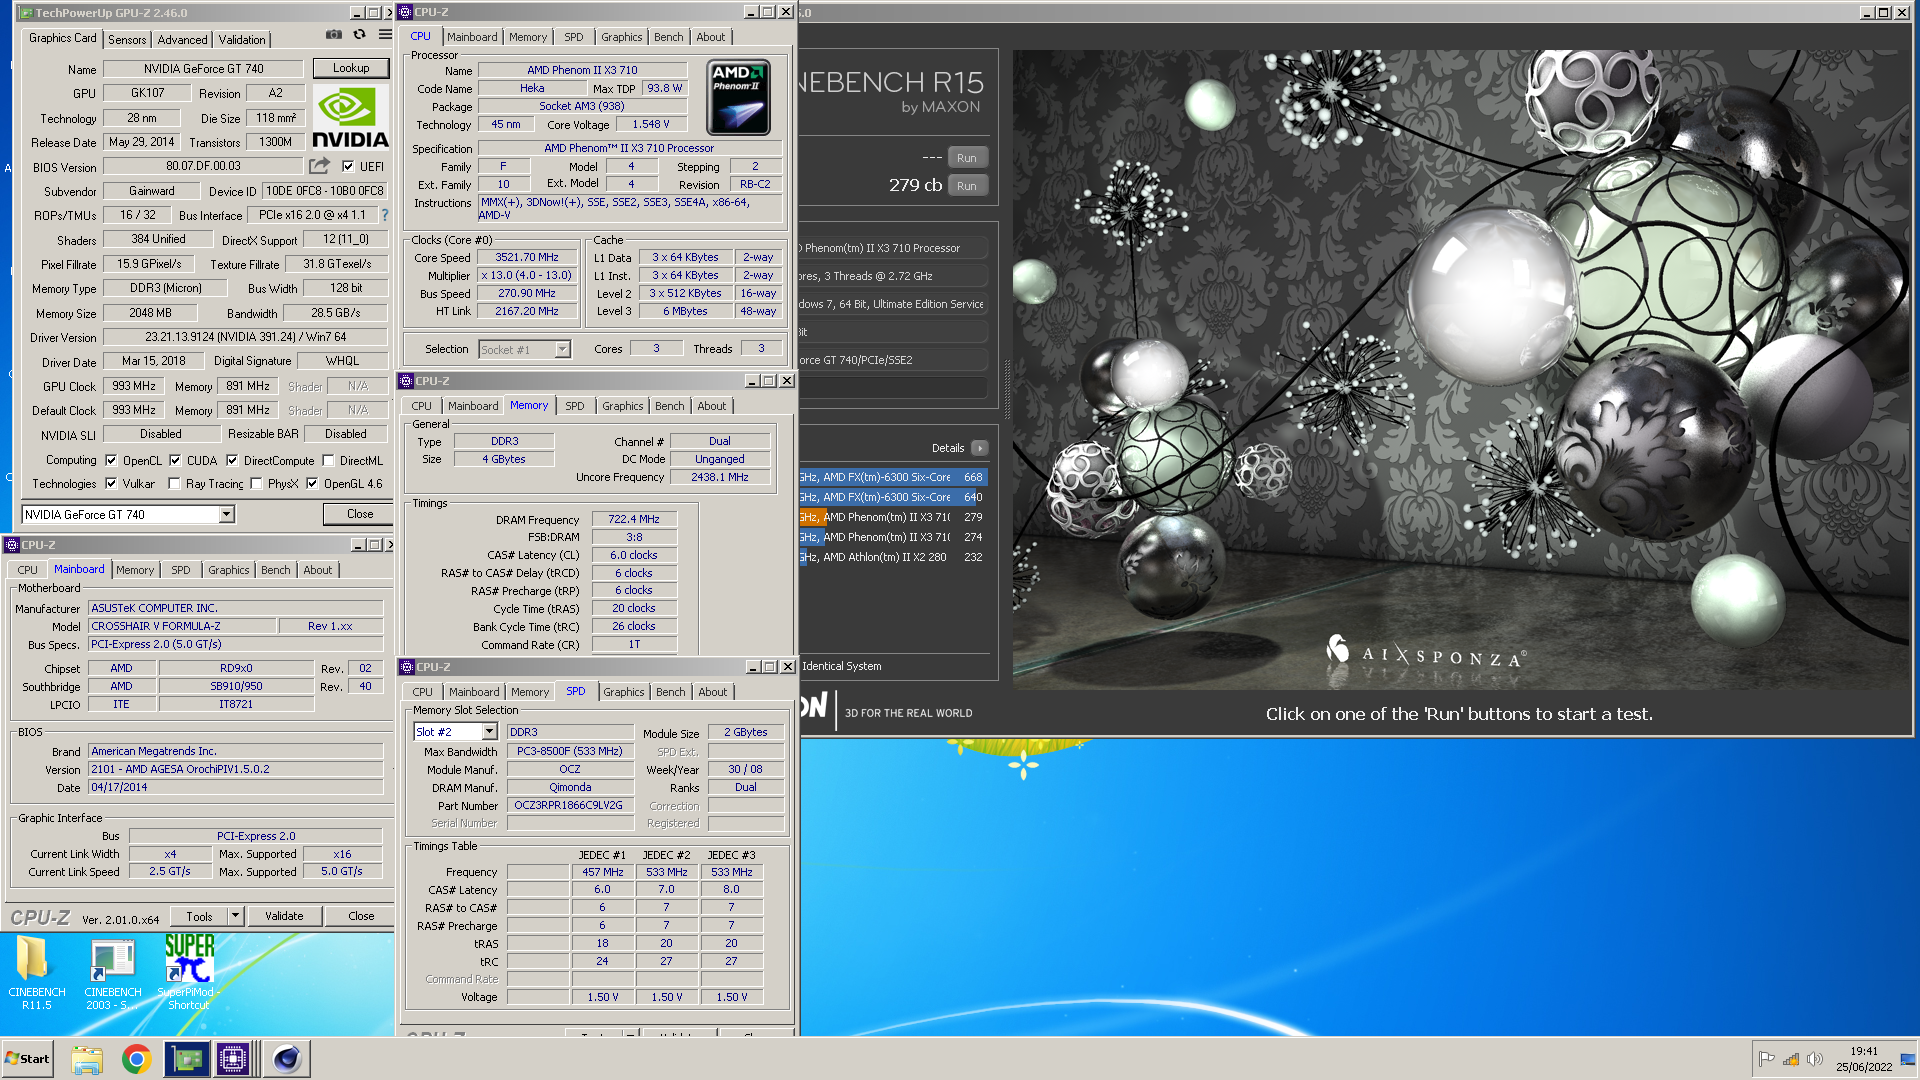
Task: Toggle the Vulkan checkbox
Action: (111, 484)
